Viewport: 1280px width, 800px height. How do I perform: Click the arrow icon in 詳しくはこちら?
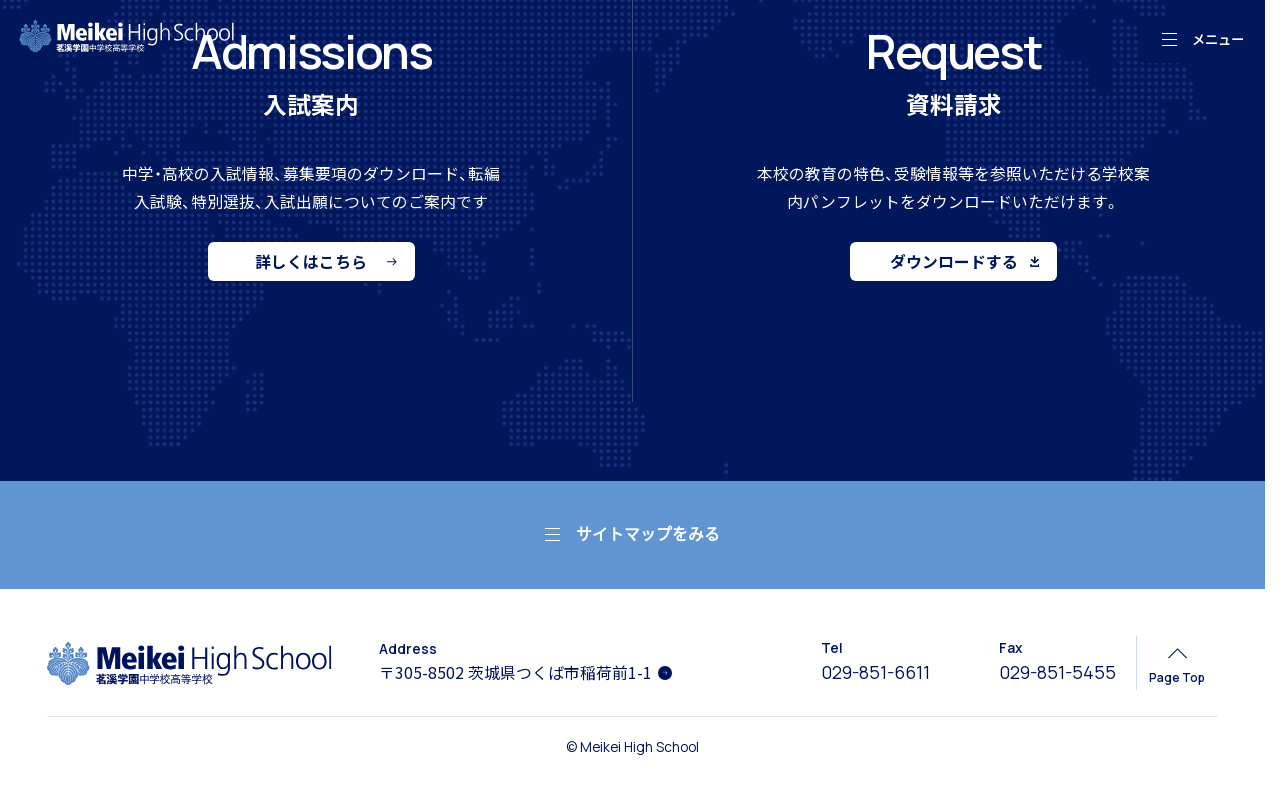[392, 262]
